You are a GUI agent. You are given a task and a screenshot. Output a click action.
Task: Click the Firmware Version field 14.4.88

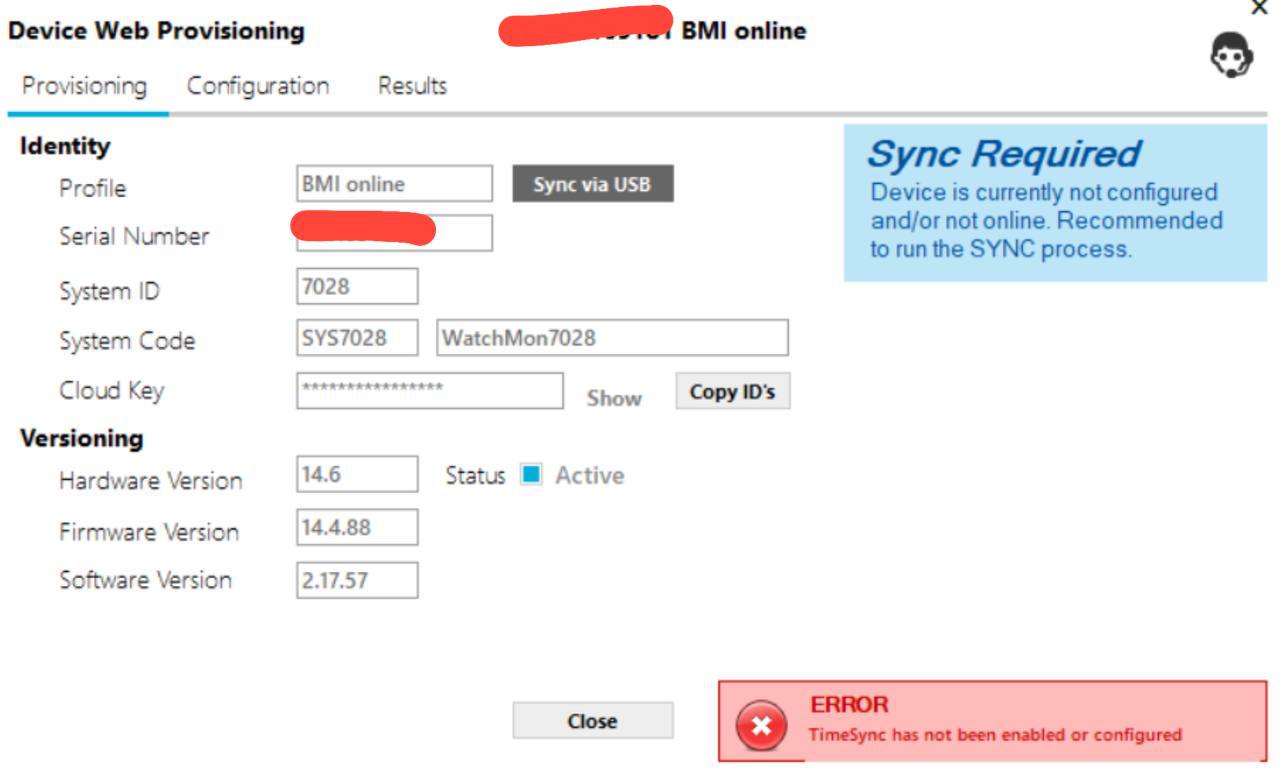(x=357, y=527)
